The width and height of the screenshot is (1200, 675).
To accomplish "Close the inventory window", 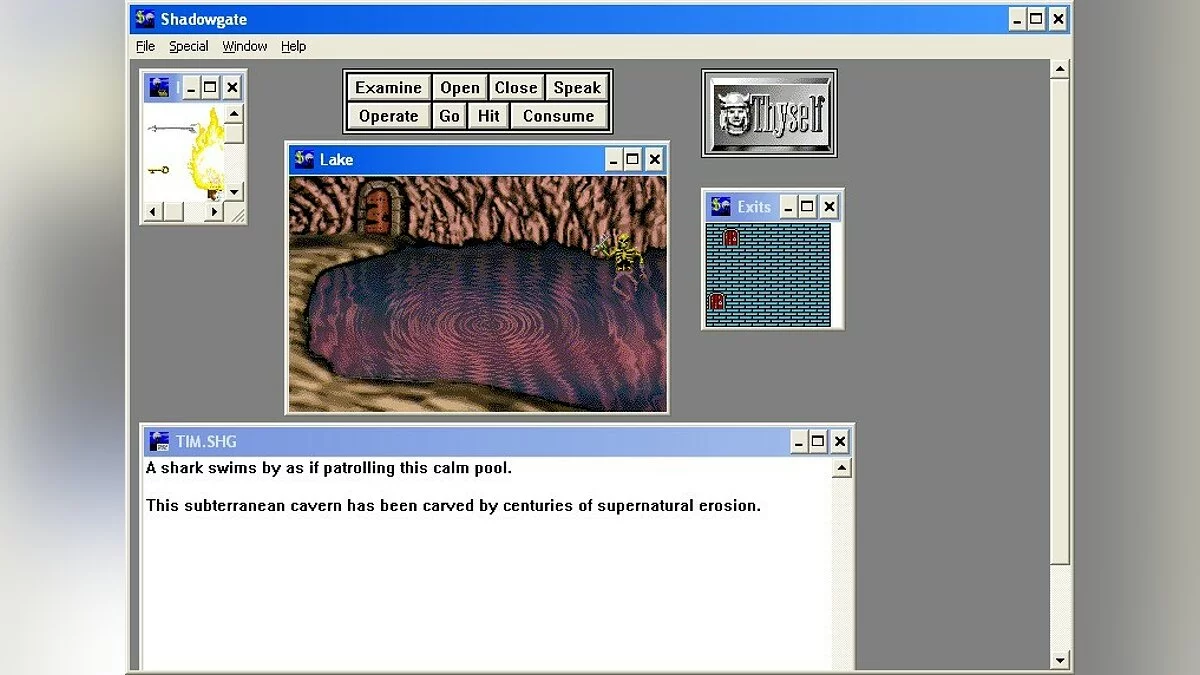I will pyautogui.click(x=232, y=88).
